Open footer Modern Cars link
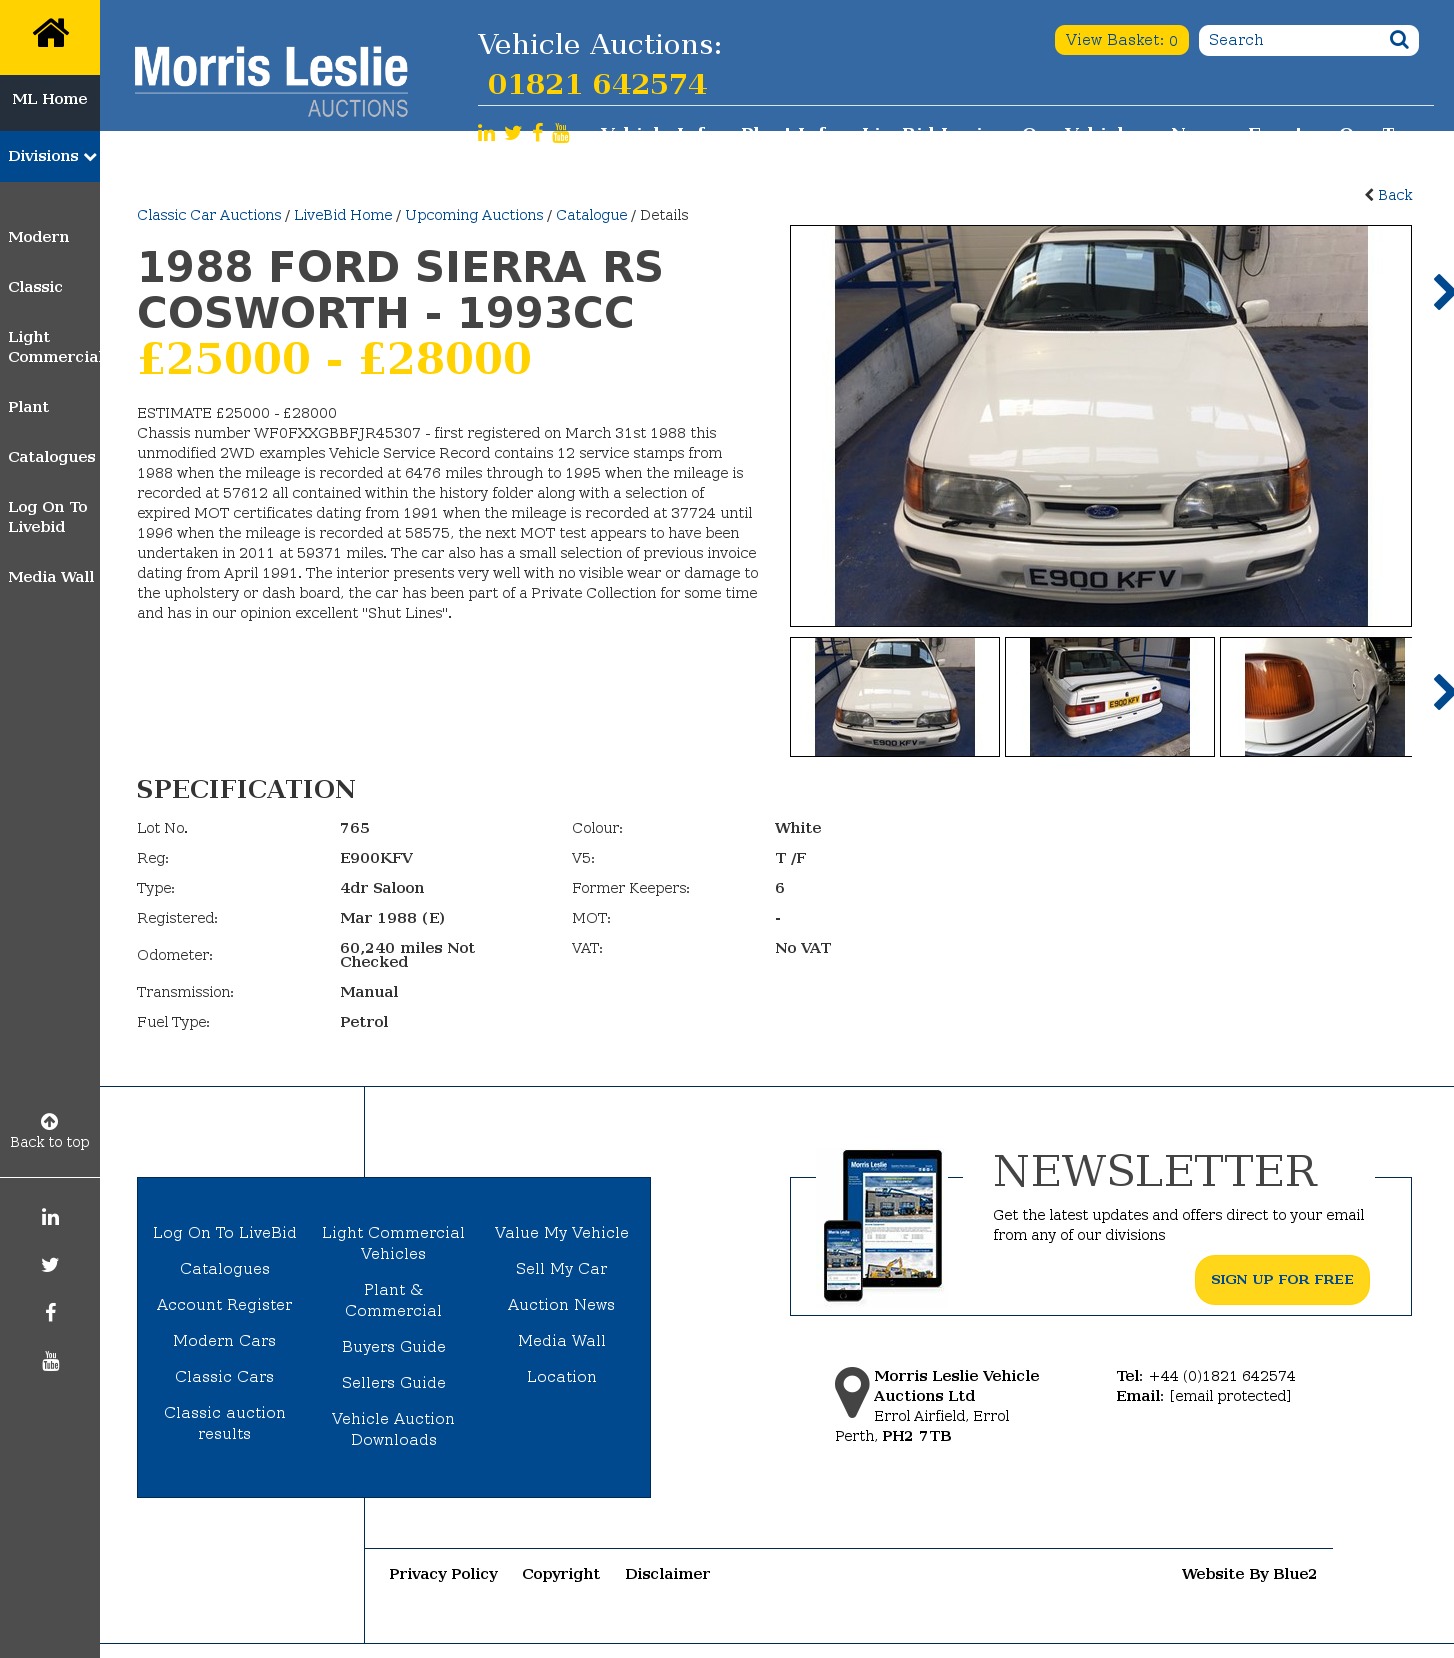This screenshot has width=1454, height=1658. coord(225,1341)
